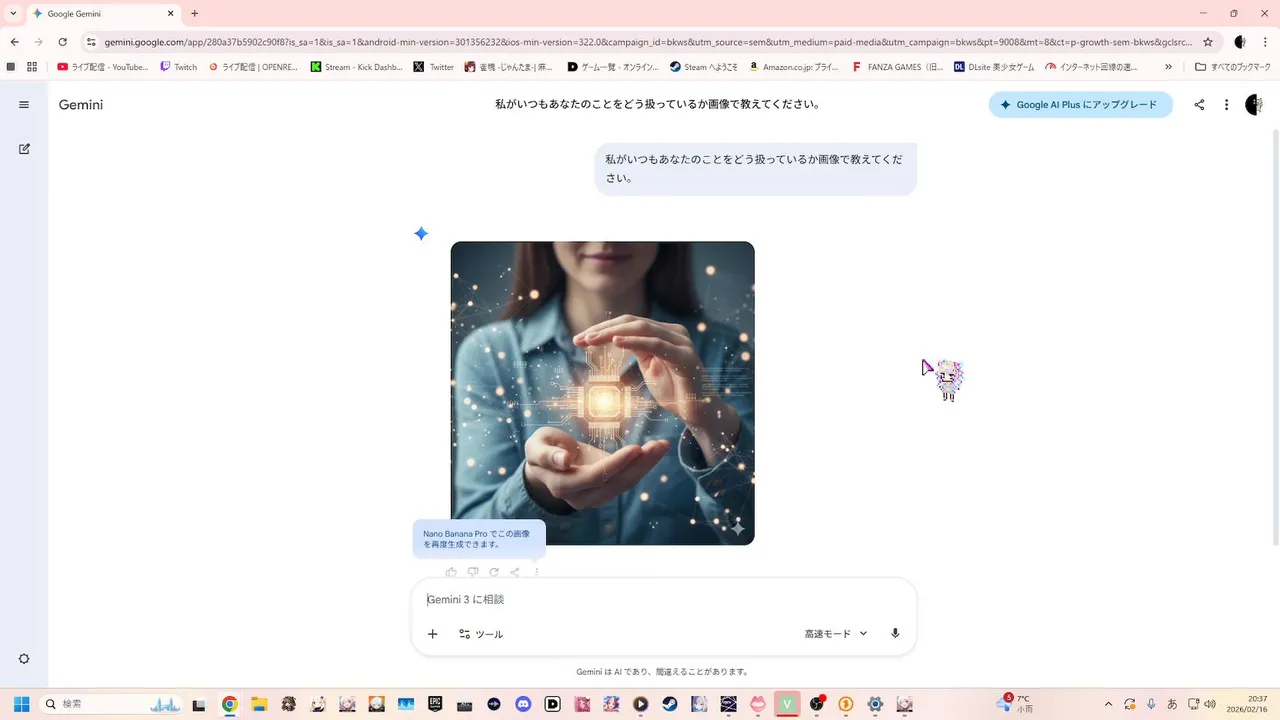Open the ライブ配信 - YouTube bookmark

[103, 67]
